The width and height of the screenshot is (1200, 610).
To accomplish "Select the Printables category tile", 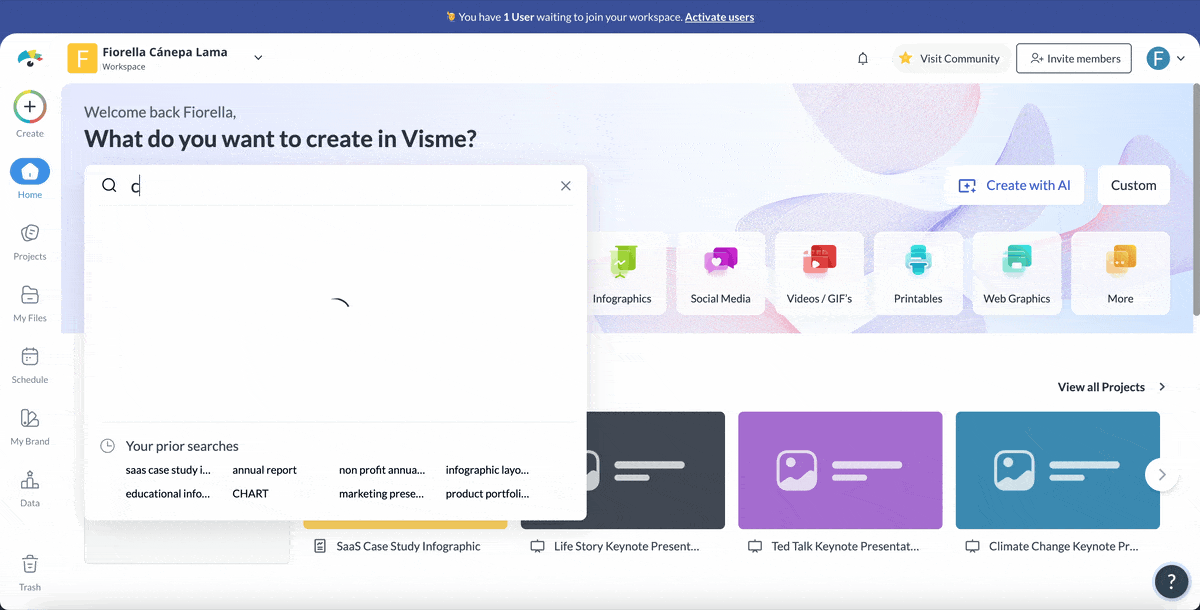I will point(918,272).
